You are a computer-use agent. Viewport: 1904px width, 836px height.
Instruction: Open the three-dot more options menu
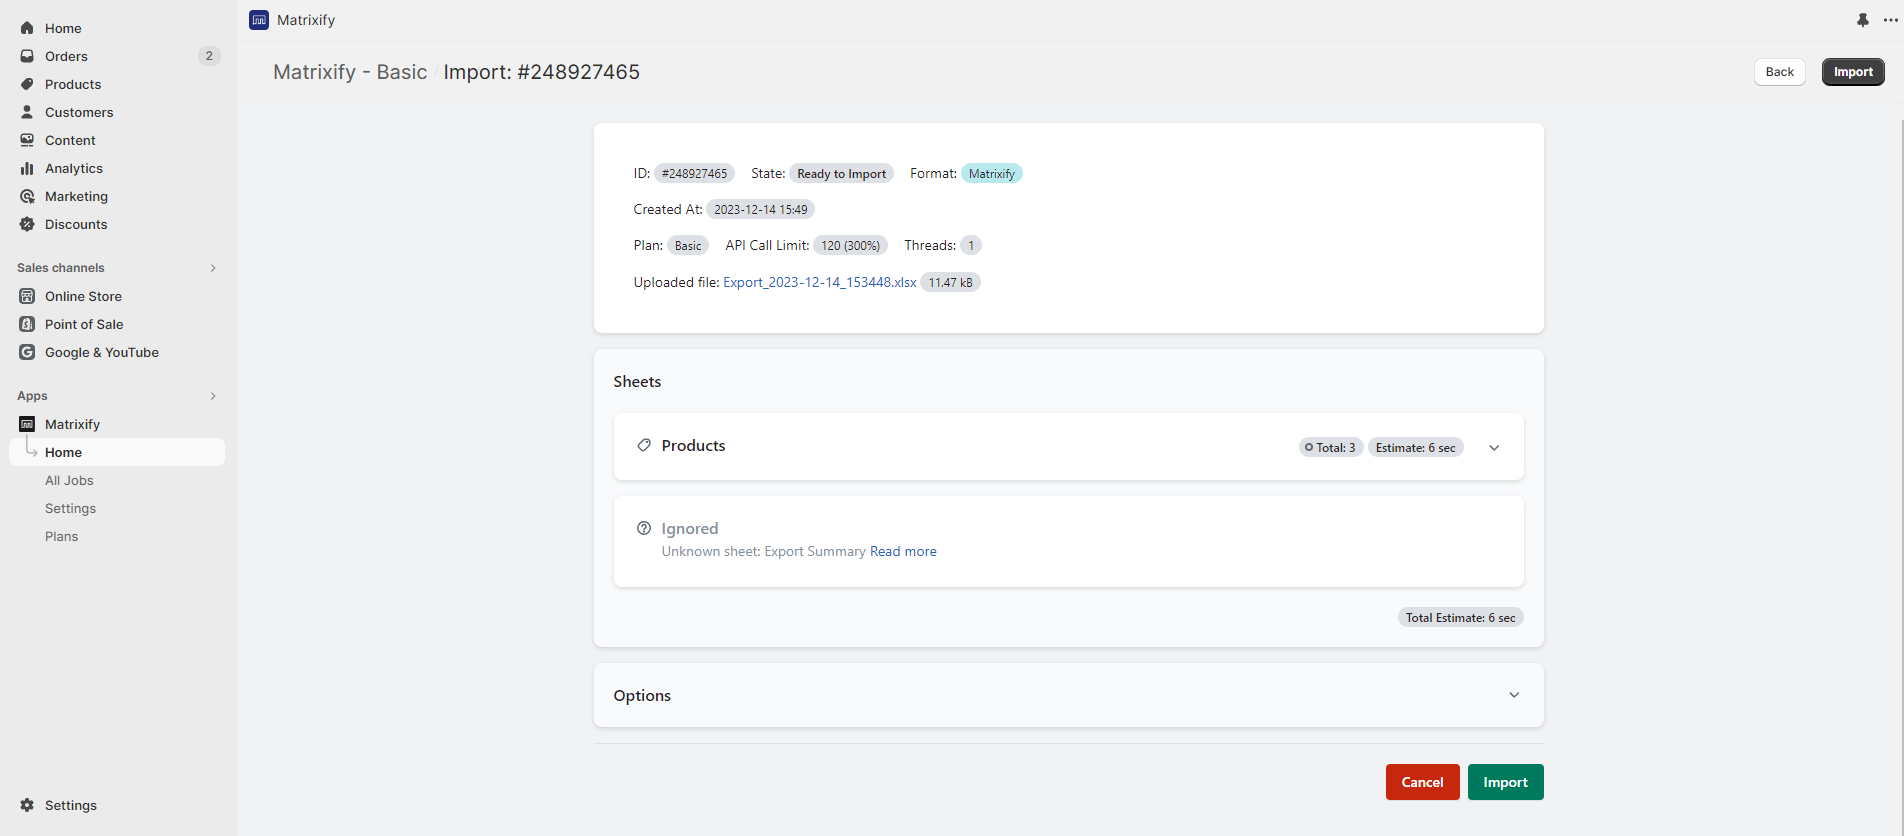coord(1889,20)
